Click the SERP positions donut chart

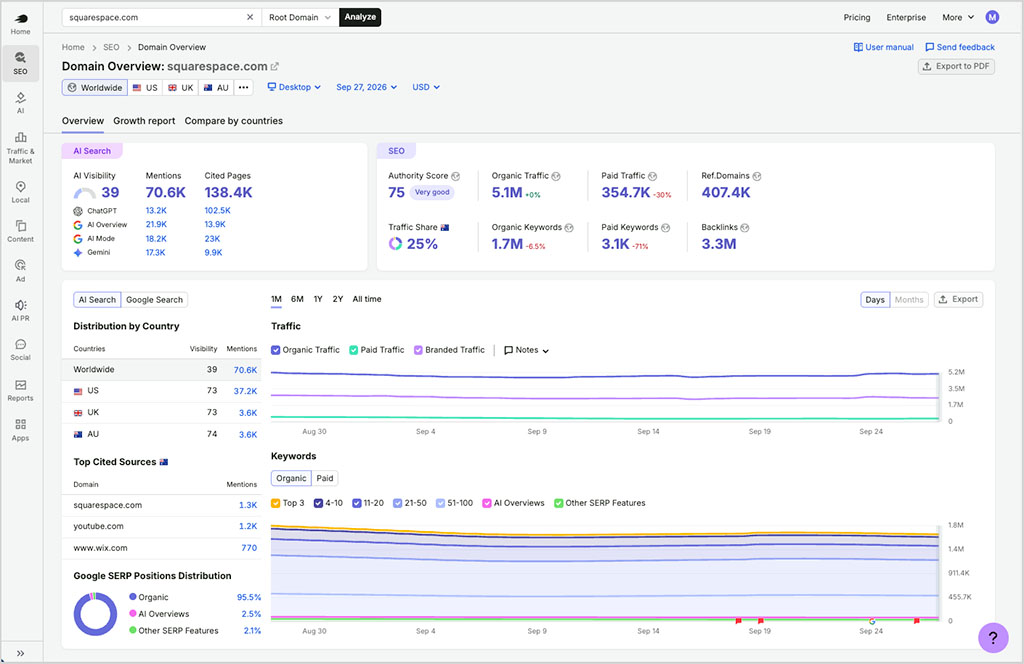pos(95,614)
